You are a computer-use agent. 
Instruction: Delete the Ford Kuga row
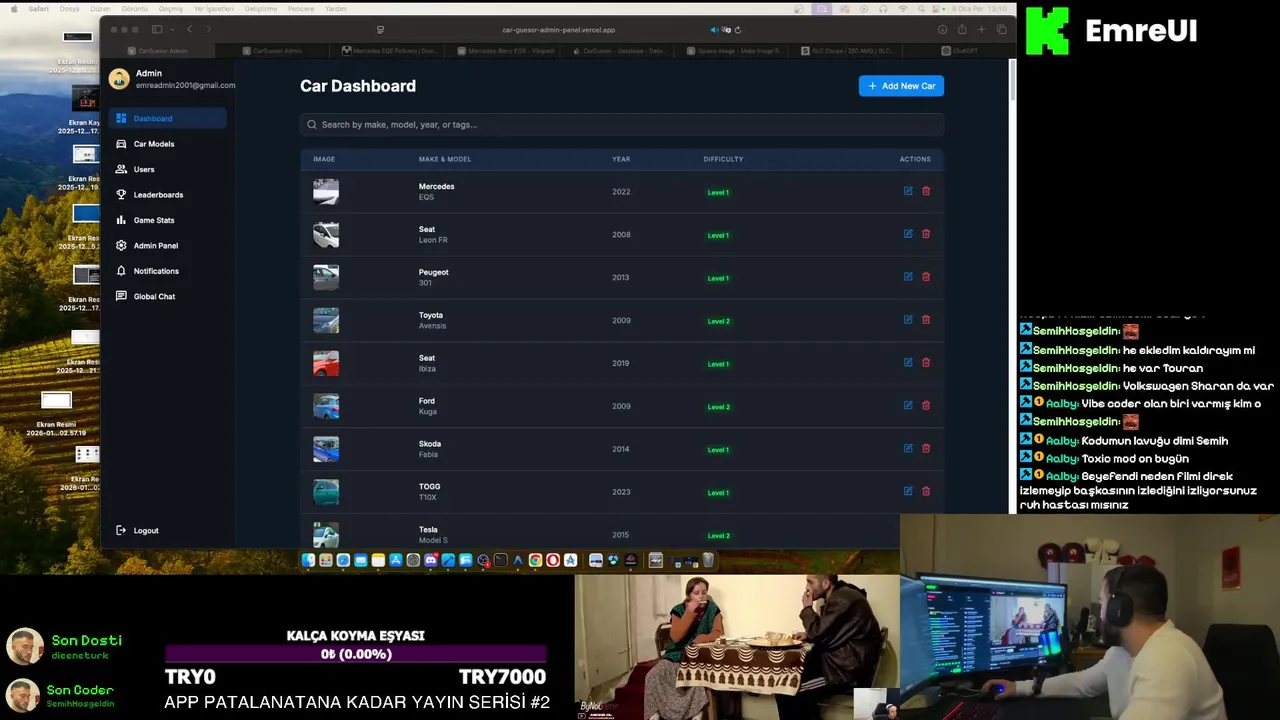pos(926,406)
